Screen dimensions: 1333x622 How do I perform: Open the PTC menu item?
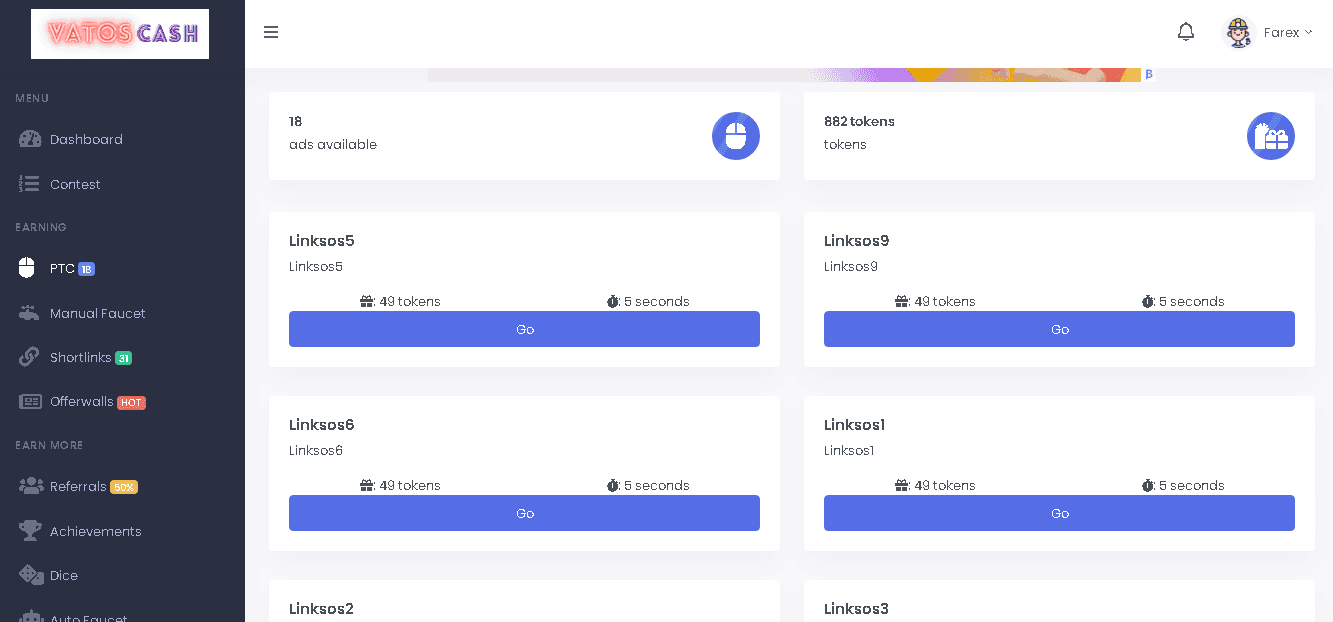[x=62, y=269]
